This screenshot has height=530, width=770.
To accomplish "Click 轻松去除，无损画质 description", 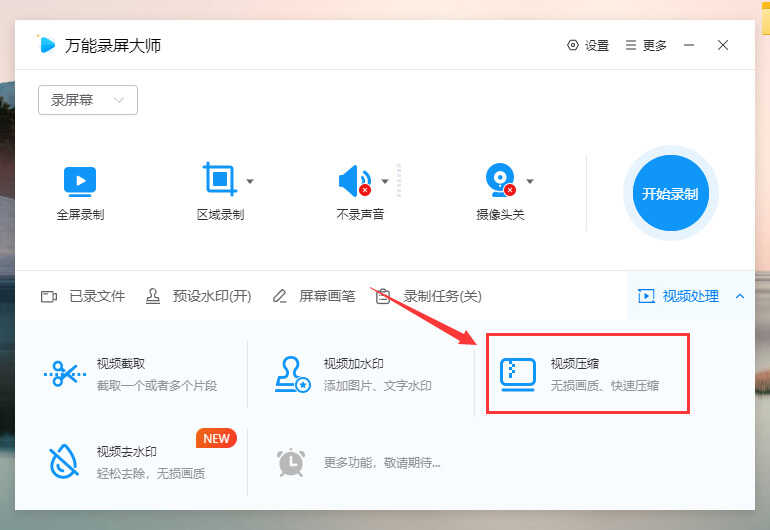I will click(x=151, y=474).
